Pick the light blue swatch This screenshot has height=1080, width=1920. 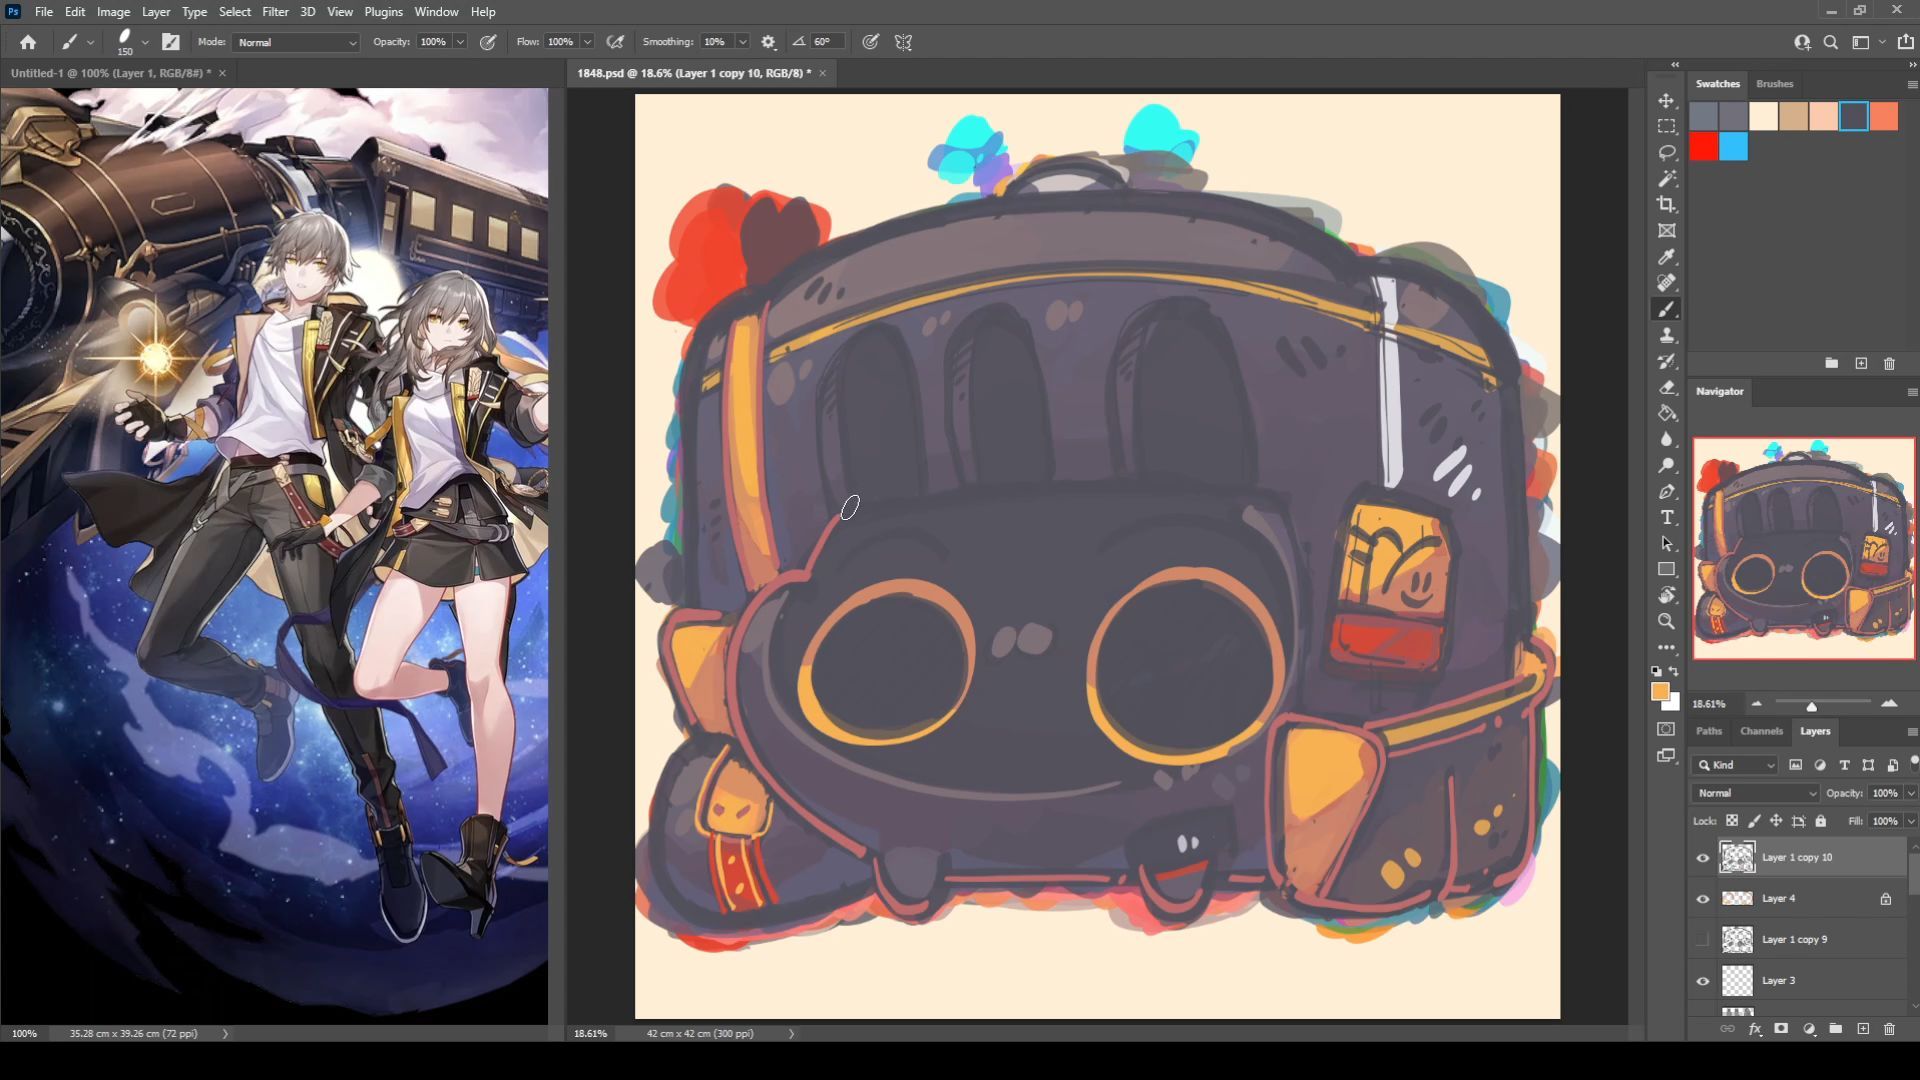[x=1734, y=147]
